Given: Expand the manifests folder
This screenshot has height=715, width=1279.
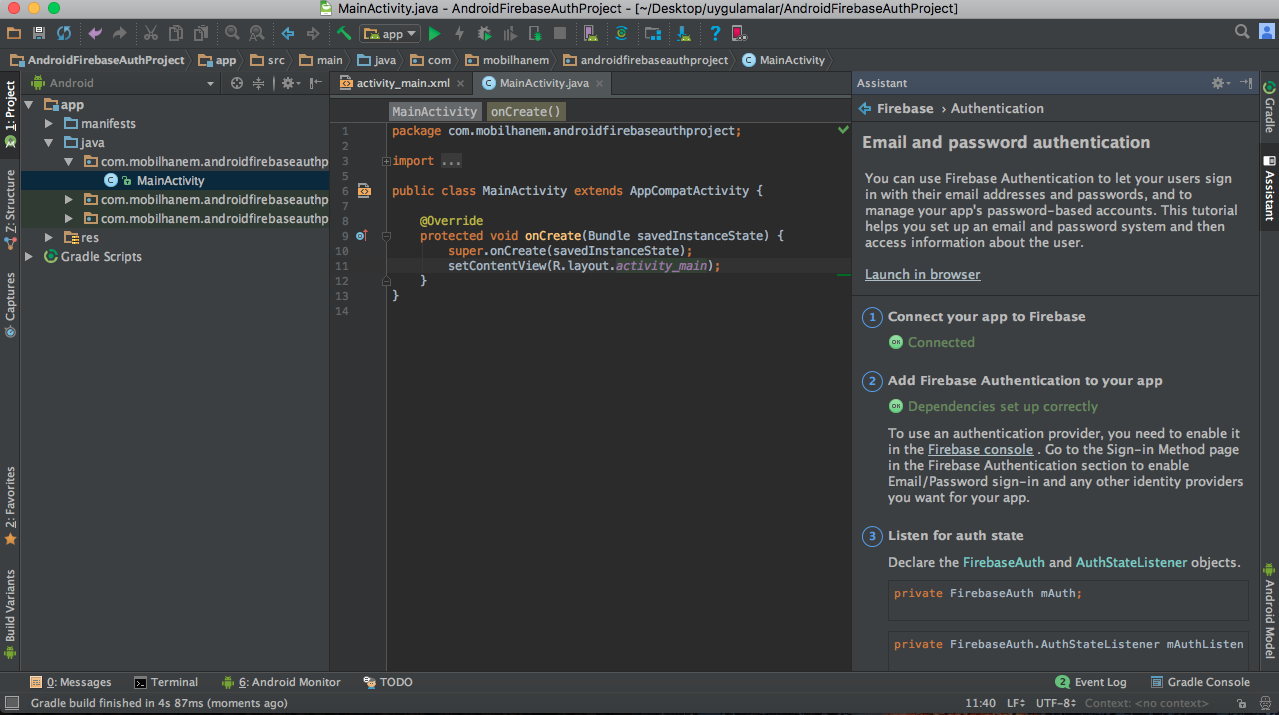Looking at the screenshot, I should coord(49,124).
